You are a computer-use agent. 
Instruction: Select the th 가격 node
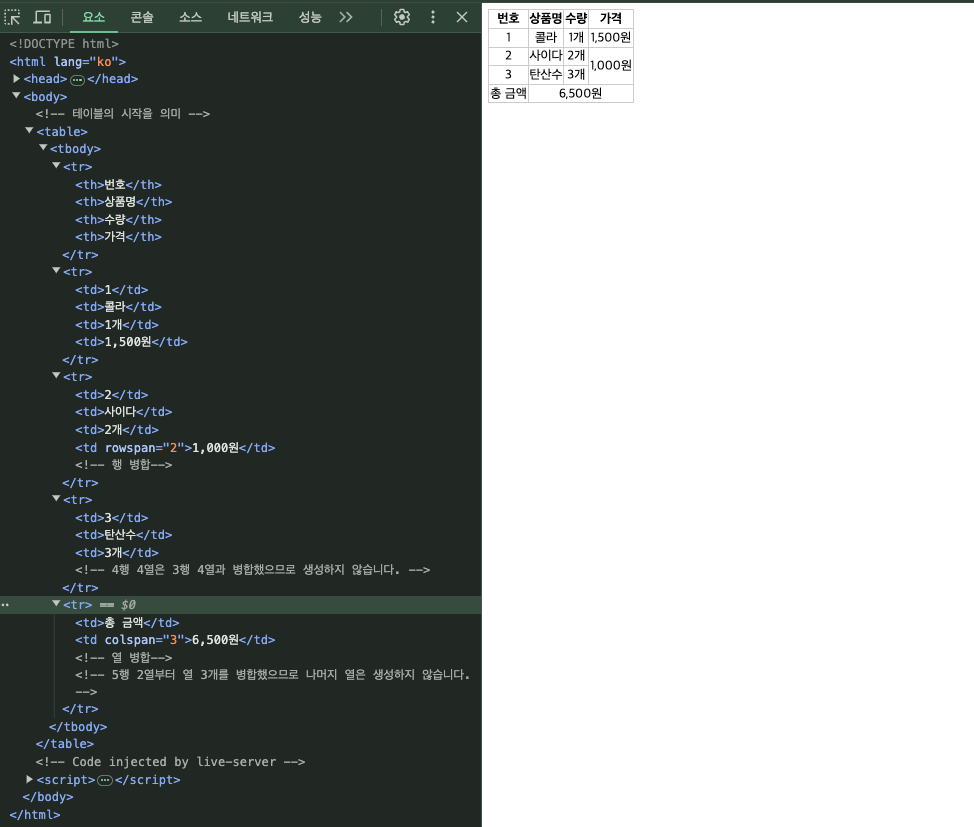coord(118,237)
